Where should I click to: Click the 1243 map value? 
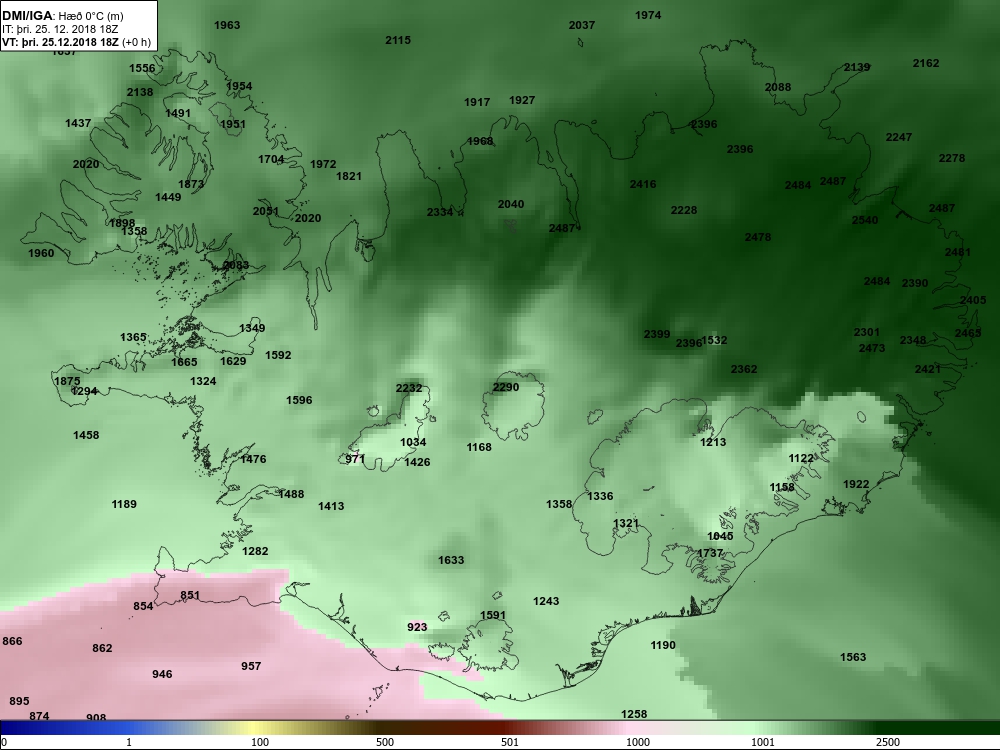[546, 601]
